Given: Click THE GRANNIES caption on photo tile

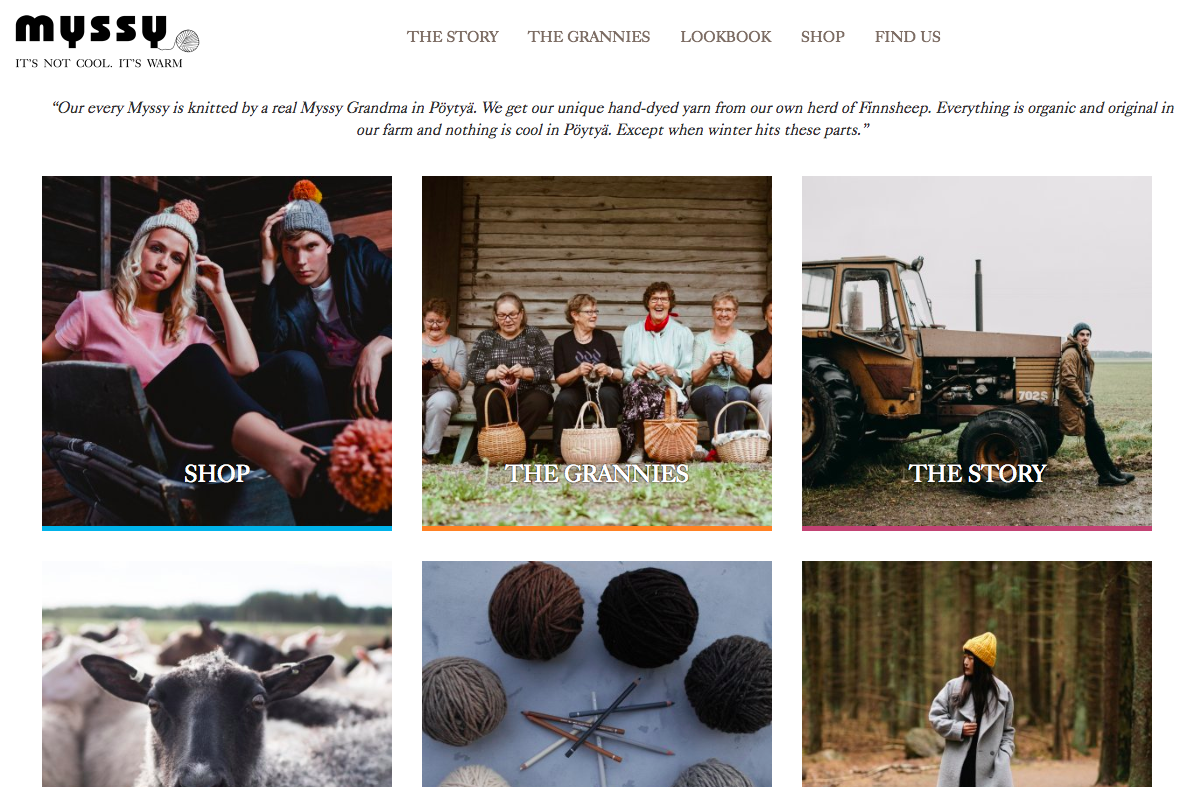Looking at the screenshot, I should tap(596, 474).
